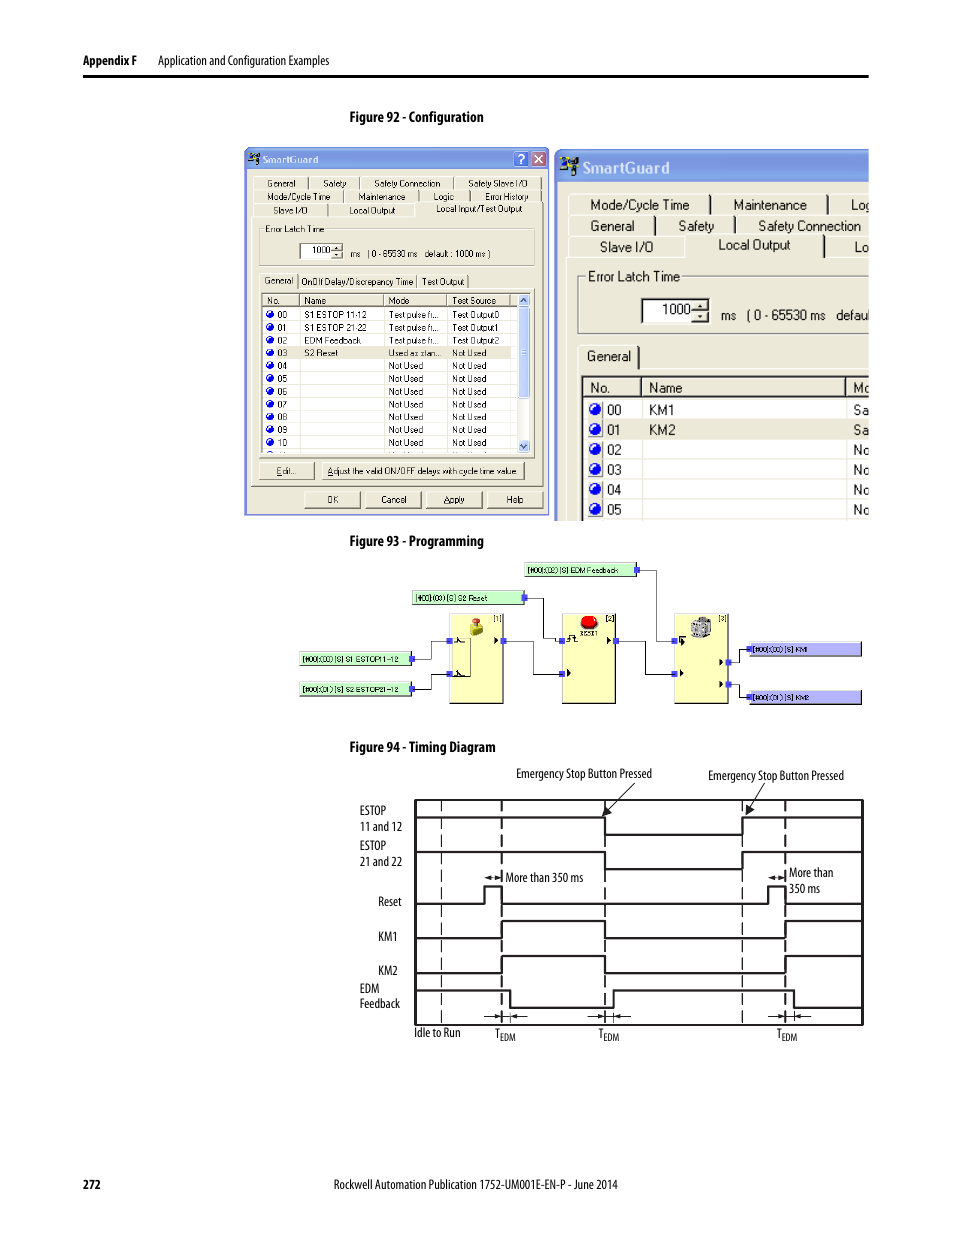This screenshot has height=1235, width=954.
Task: Click the Test Source column header
Action: point(479,301)
